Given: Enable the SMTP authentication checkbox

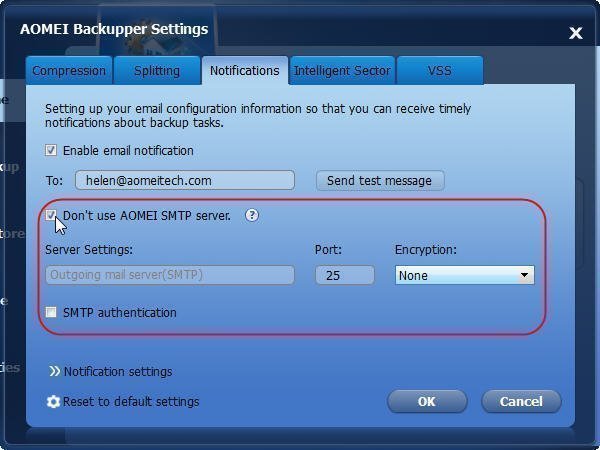Looking at the screenshot, I should click(51, 312).
